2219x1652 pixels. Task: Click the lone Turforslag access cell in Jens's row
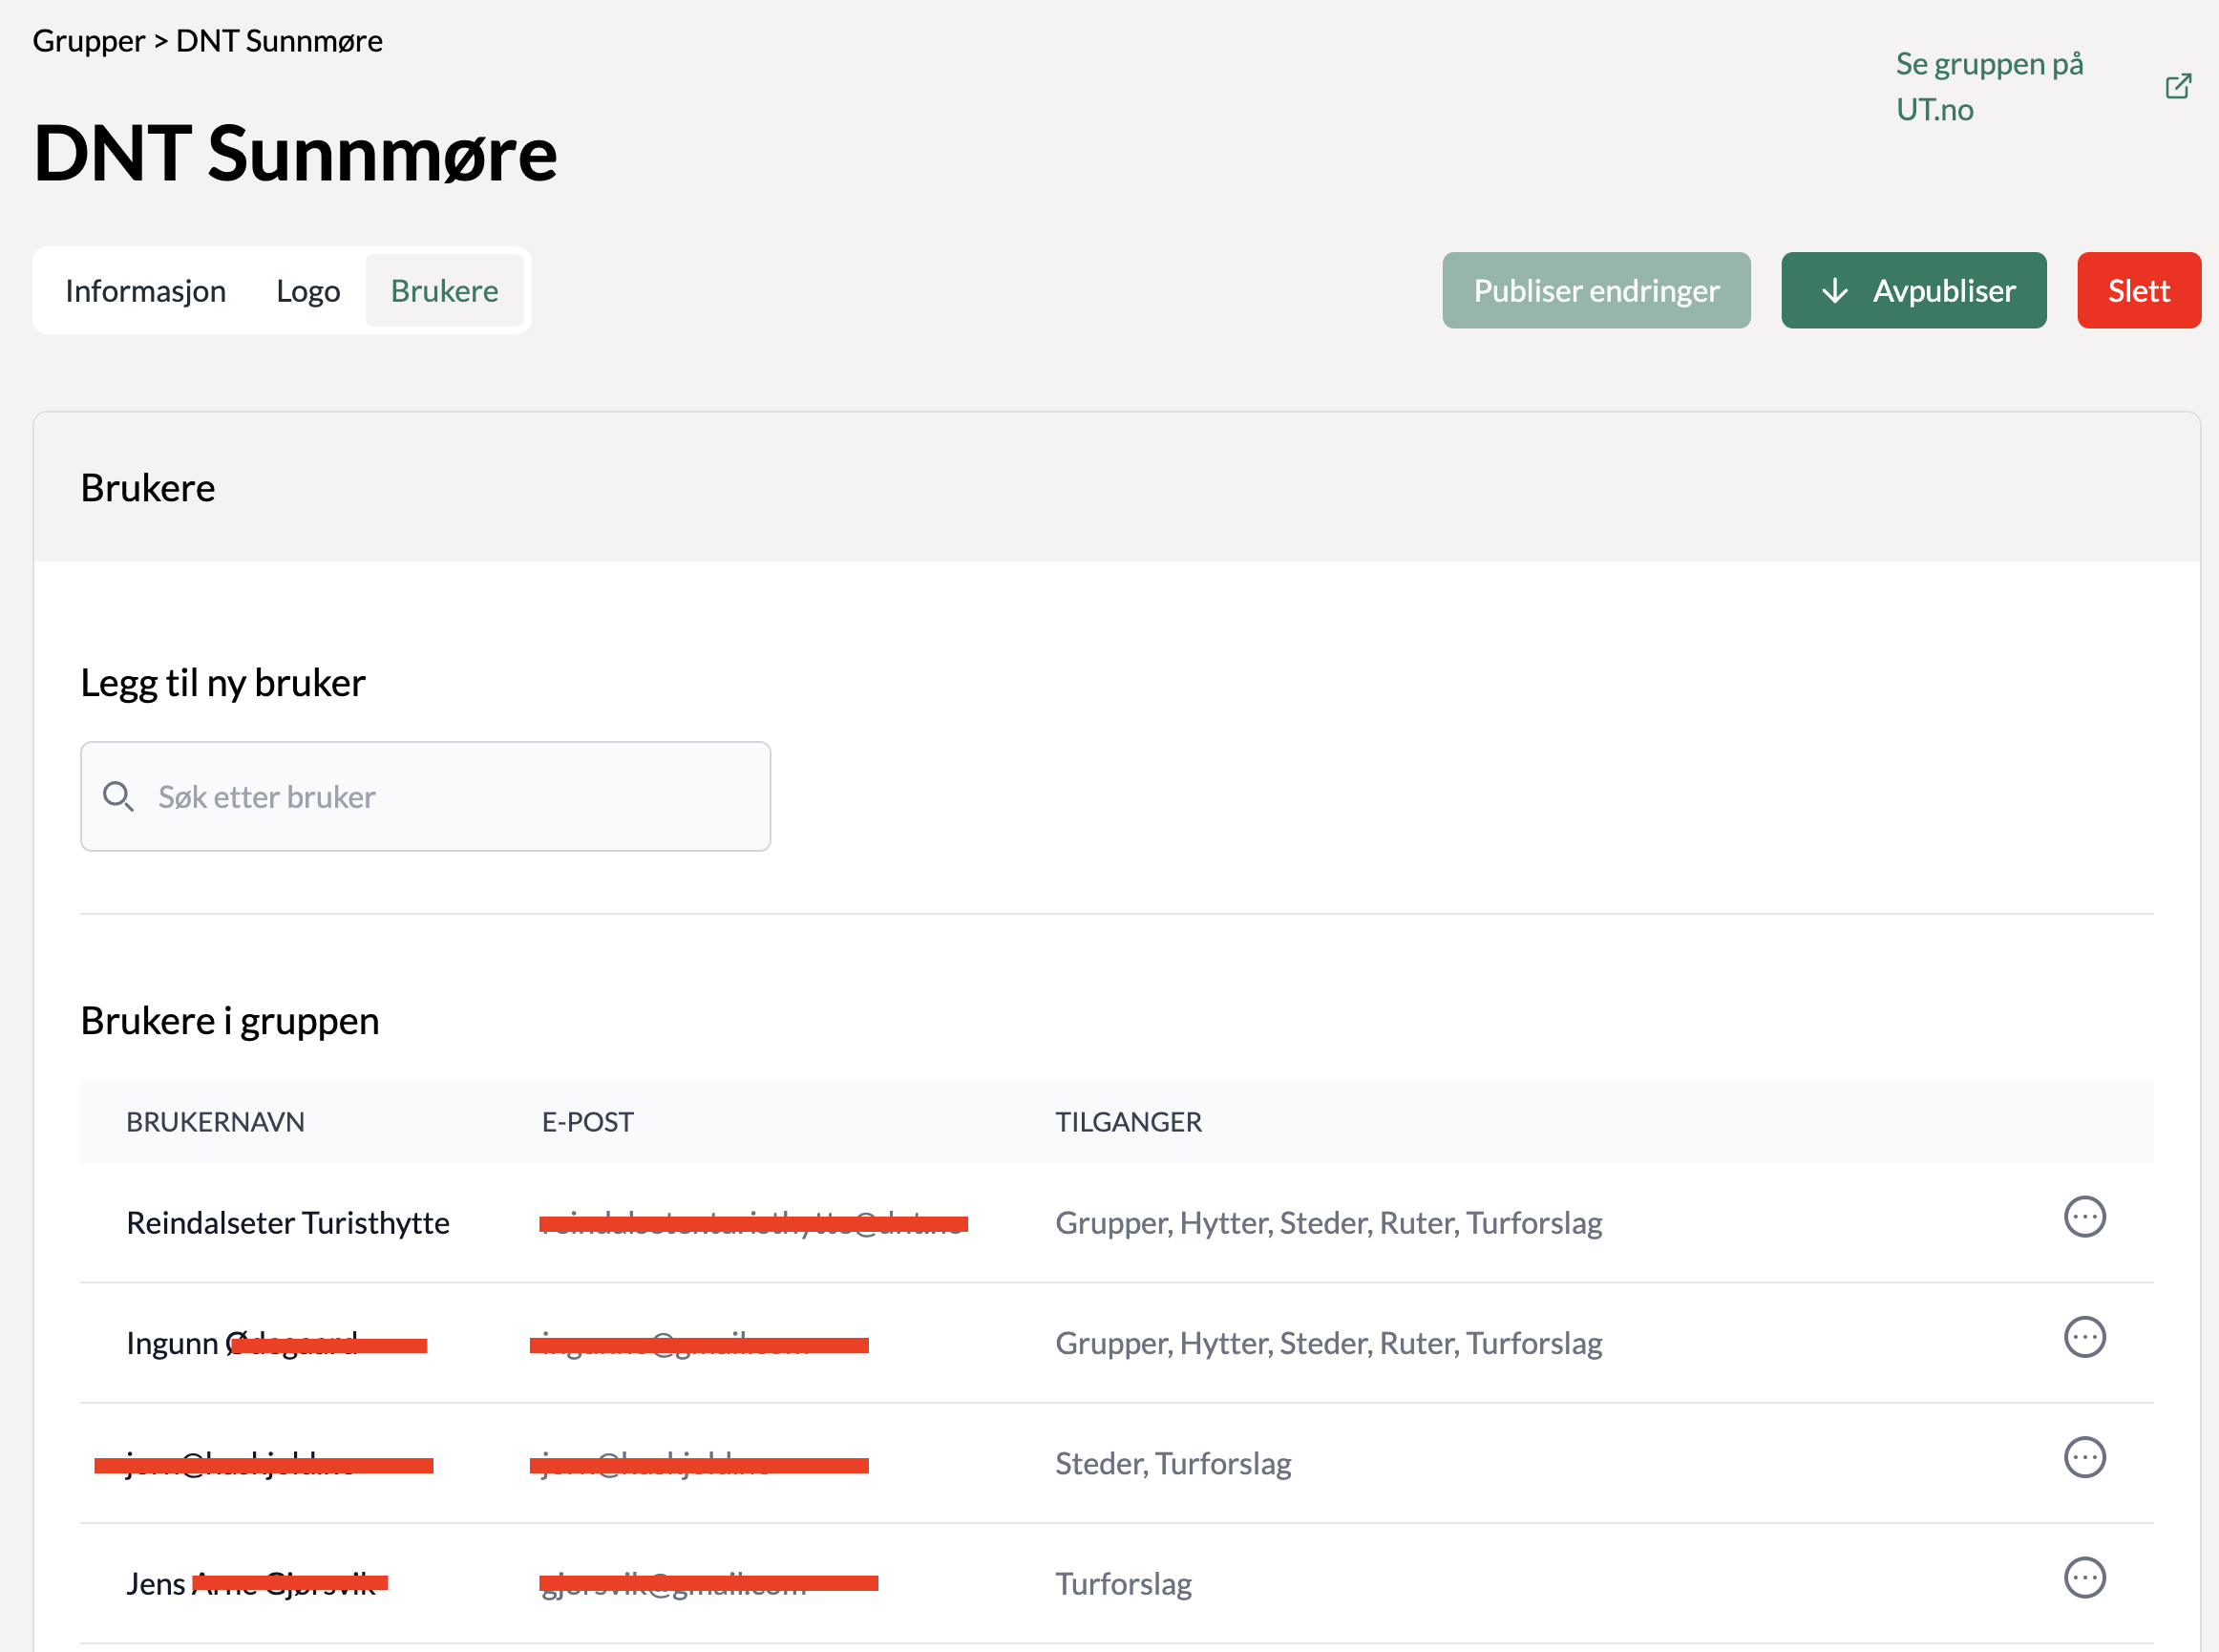1123,1584
